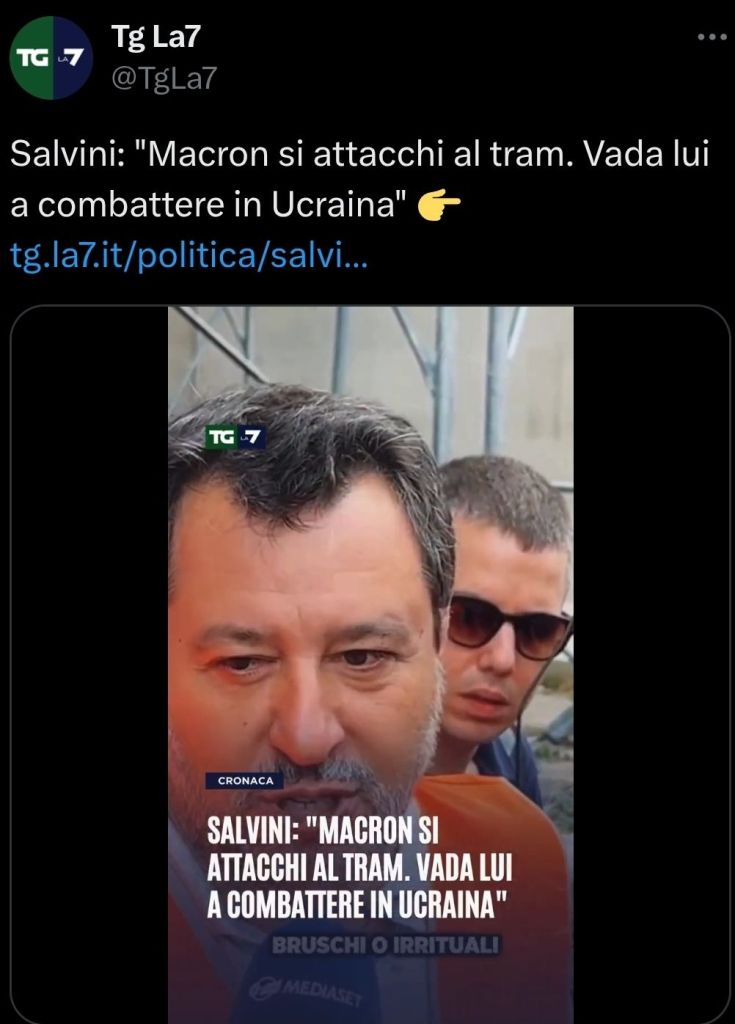Click the @TgLa7 handle
Screen dimensions: 735x1024
(163, 78)
